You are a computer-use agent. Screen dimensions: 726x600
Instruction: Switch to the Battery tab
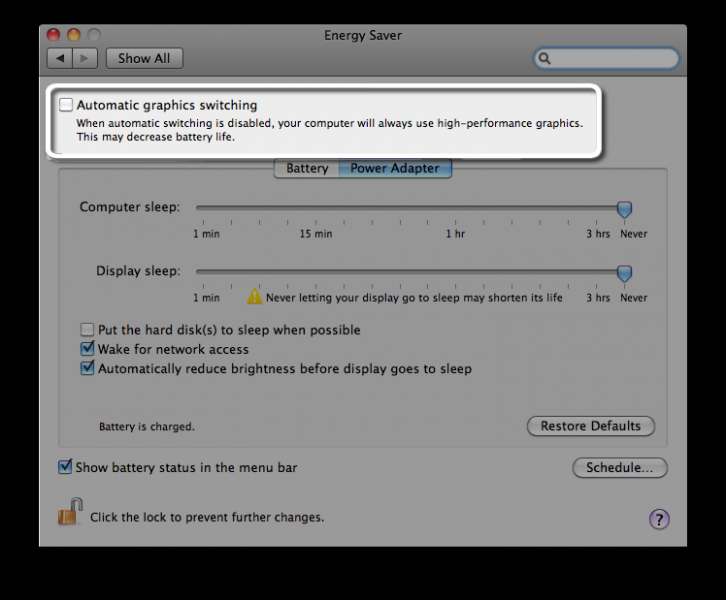coord(307,168)
